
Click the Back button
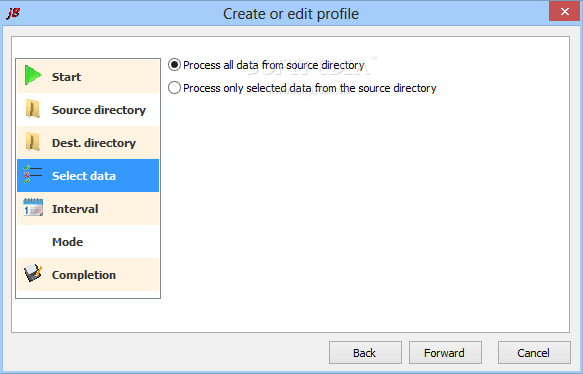pos(365,352)
